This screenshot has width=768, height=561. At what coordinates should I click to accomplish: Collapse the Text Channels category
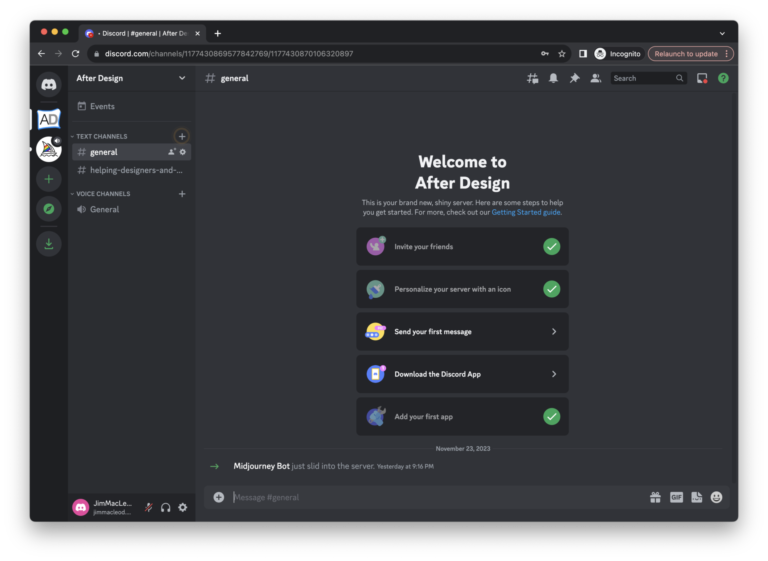tap(101, 136)
